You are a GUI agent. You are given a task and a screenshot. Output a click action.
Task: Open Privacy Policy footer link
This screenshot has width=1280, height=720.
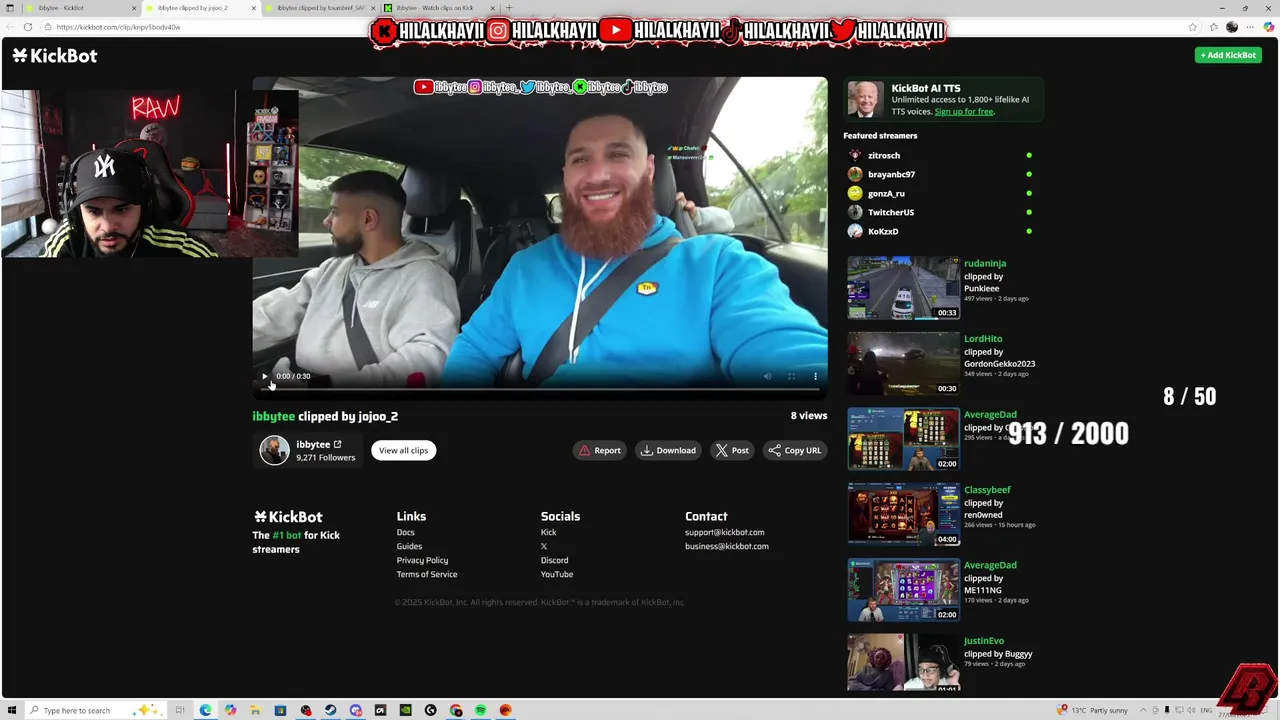422,560
